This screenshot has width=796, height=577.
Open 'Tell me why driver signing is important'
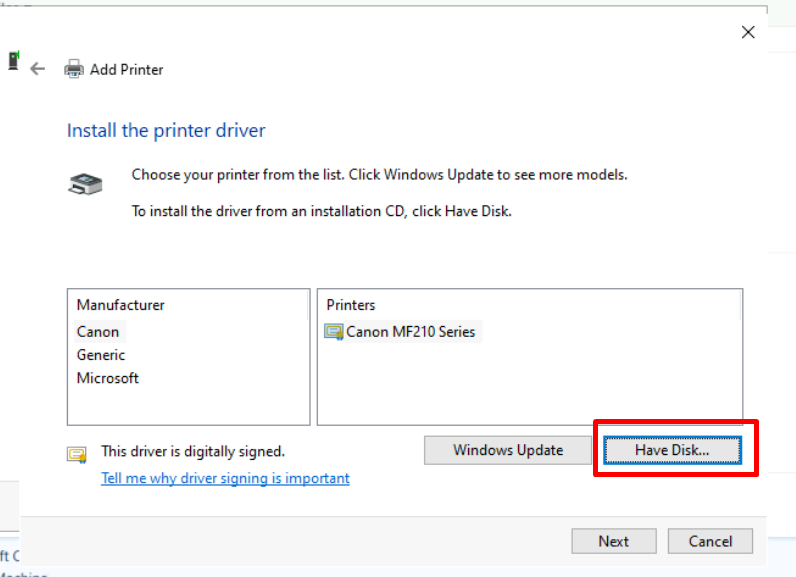(225, 478)
